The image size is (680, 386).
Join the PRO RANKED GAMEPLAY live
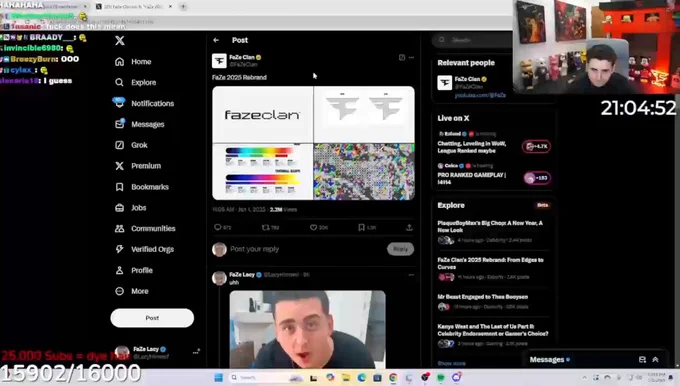[472, 179]
